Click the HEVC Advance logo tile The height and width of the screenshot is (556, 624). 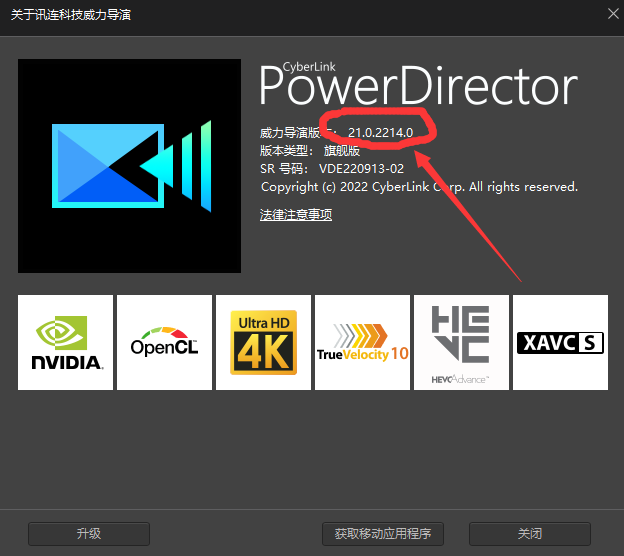pyautogui.click(x=461, y=342)
